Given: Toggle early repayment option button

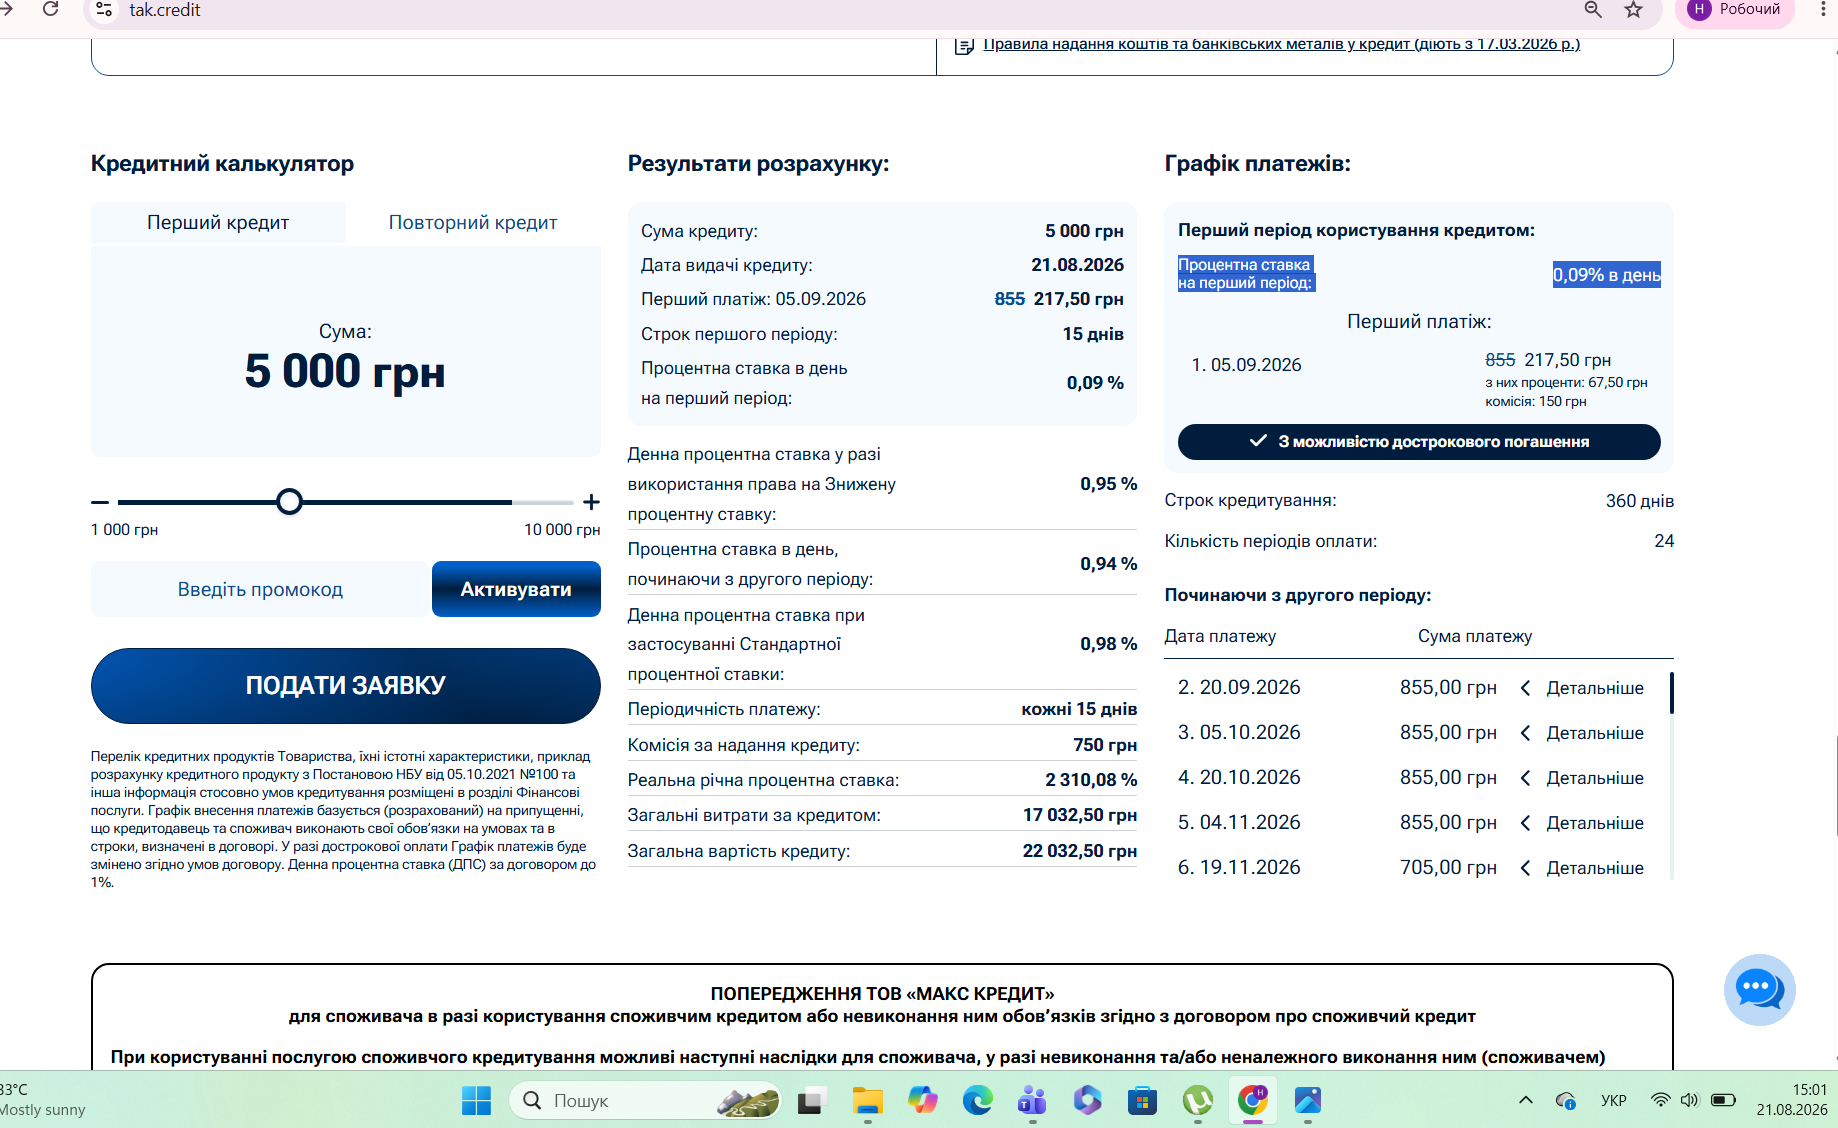Looking at the screenshot, I should pos(1419,442).
